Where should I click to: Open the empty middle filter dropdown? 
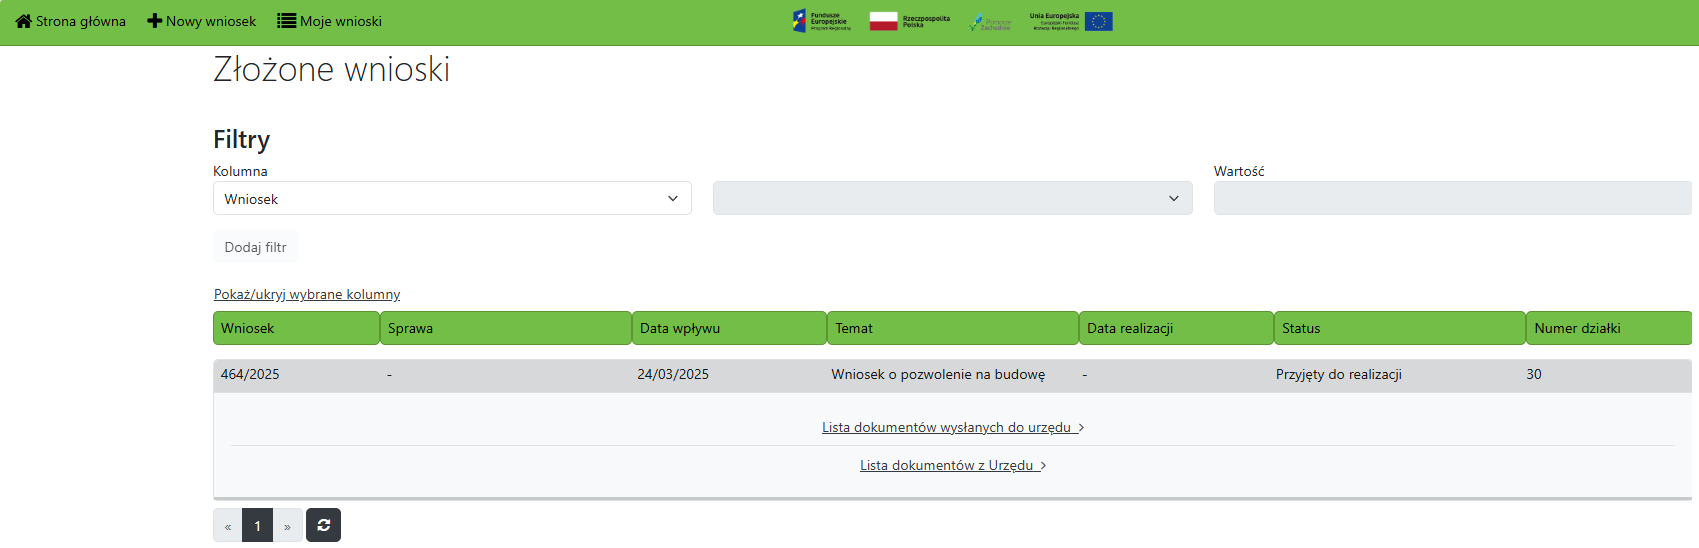click(952, 198)
